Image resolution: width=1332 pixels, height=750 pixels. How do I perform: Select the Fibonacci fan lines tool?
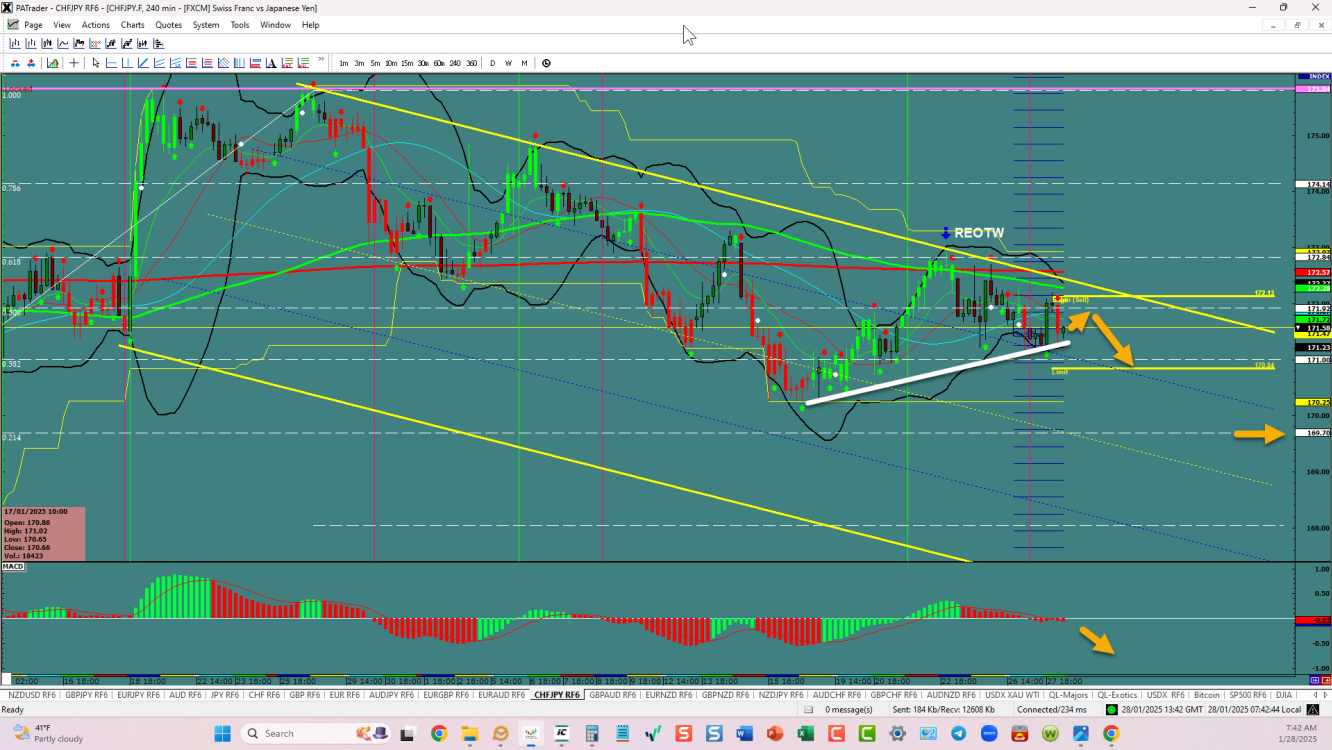[x=223, y=63]
